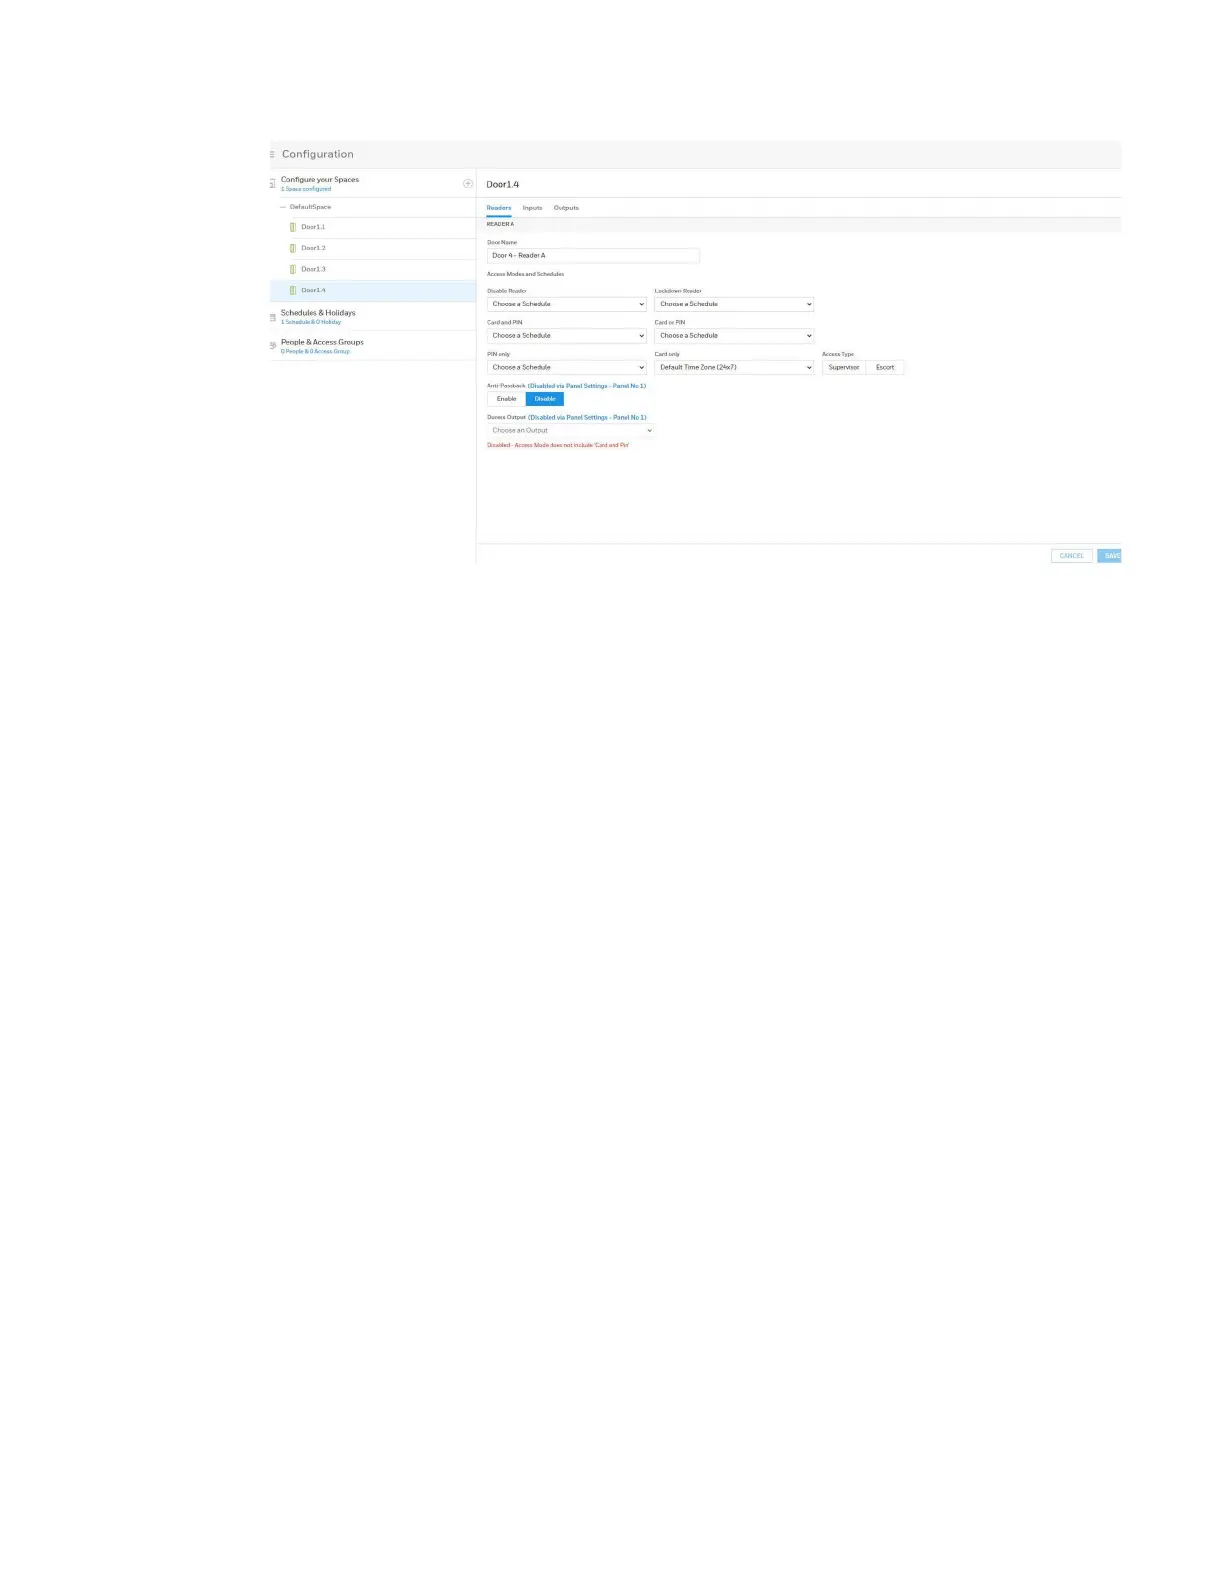This screenshot has height=1584, width=1224.
Task: Click the People & Access Groups icon
Action: coord(273,346)
